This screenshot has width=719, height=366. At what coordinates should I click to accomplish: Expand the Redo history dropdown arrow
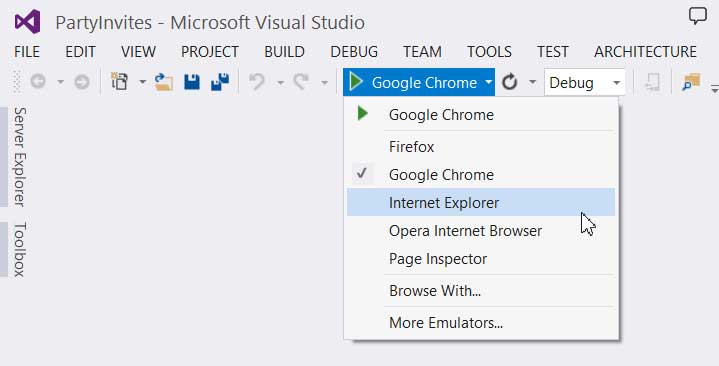coord(324,83)
